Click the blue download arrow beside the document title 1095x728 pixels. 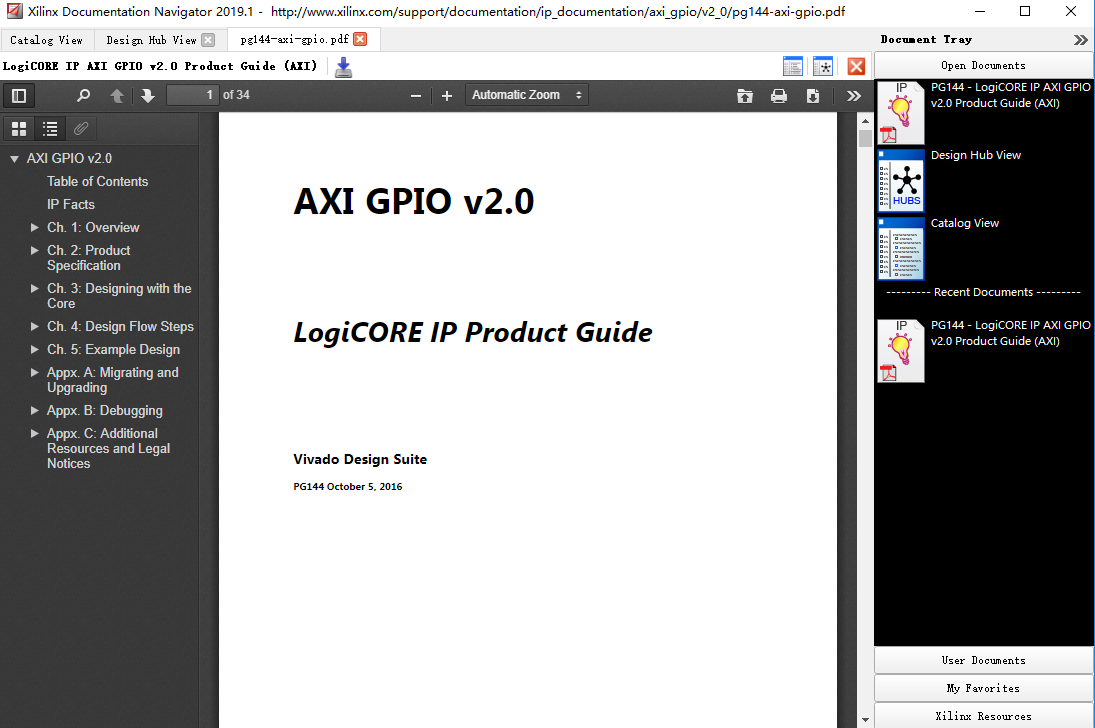344,66
